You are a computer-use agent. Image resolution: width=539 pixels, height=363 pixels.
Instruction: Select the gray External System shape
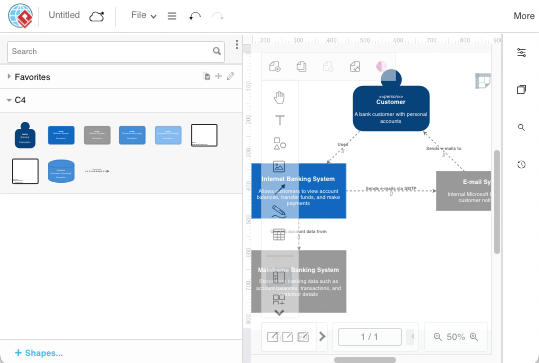coord(97,135)
